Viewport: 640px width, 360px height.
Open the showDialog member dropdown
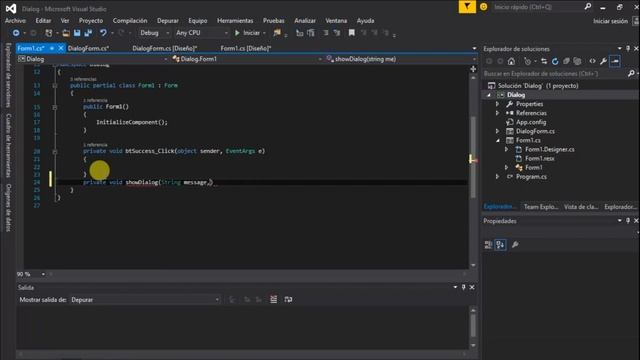coord(401,59)
